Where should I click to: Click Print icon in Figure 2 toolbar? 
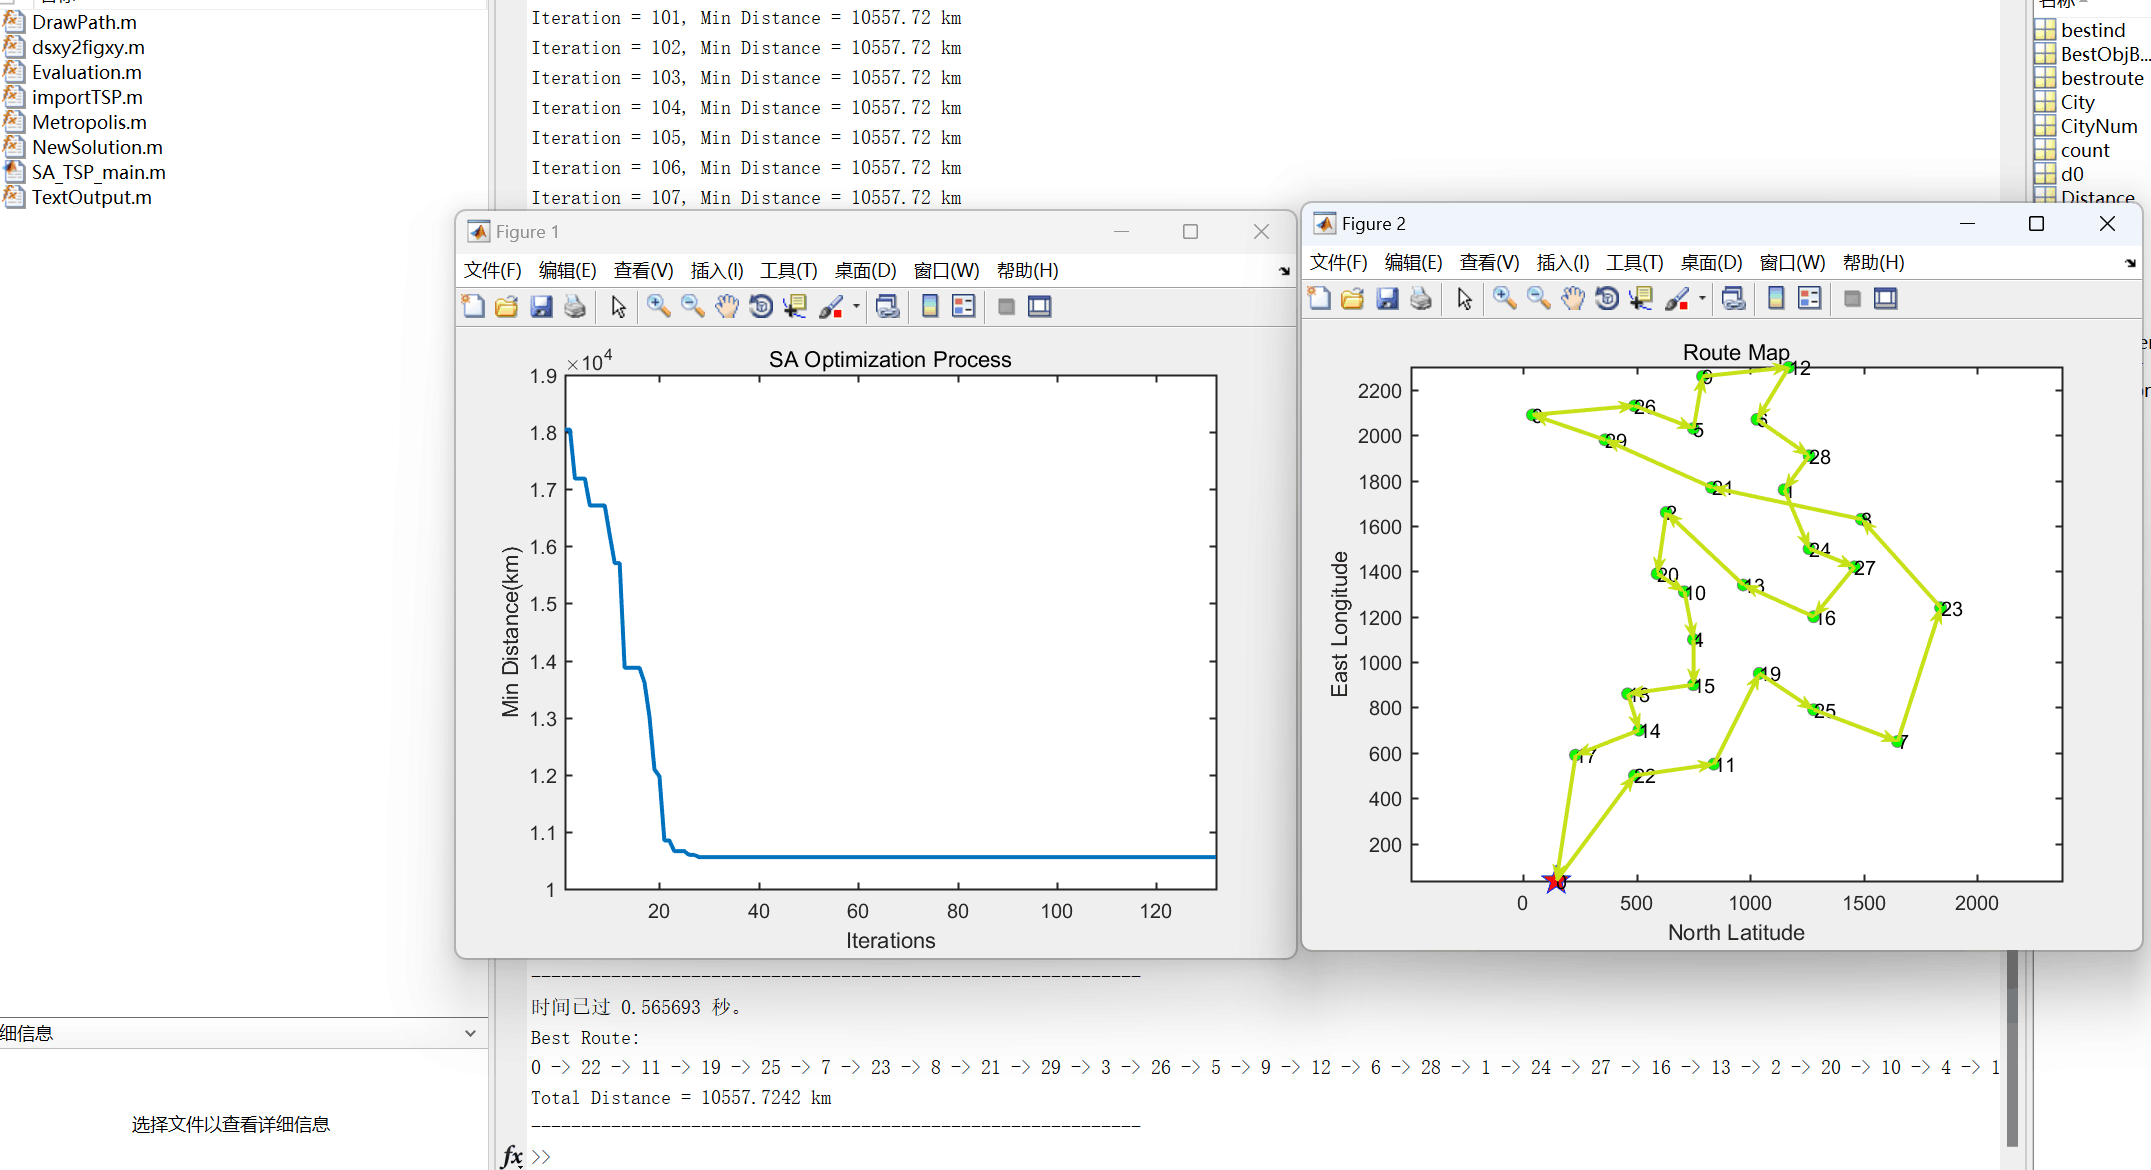coord(1420,299)
